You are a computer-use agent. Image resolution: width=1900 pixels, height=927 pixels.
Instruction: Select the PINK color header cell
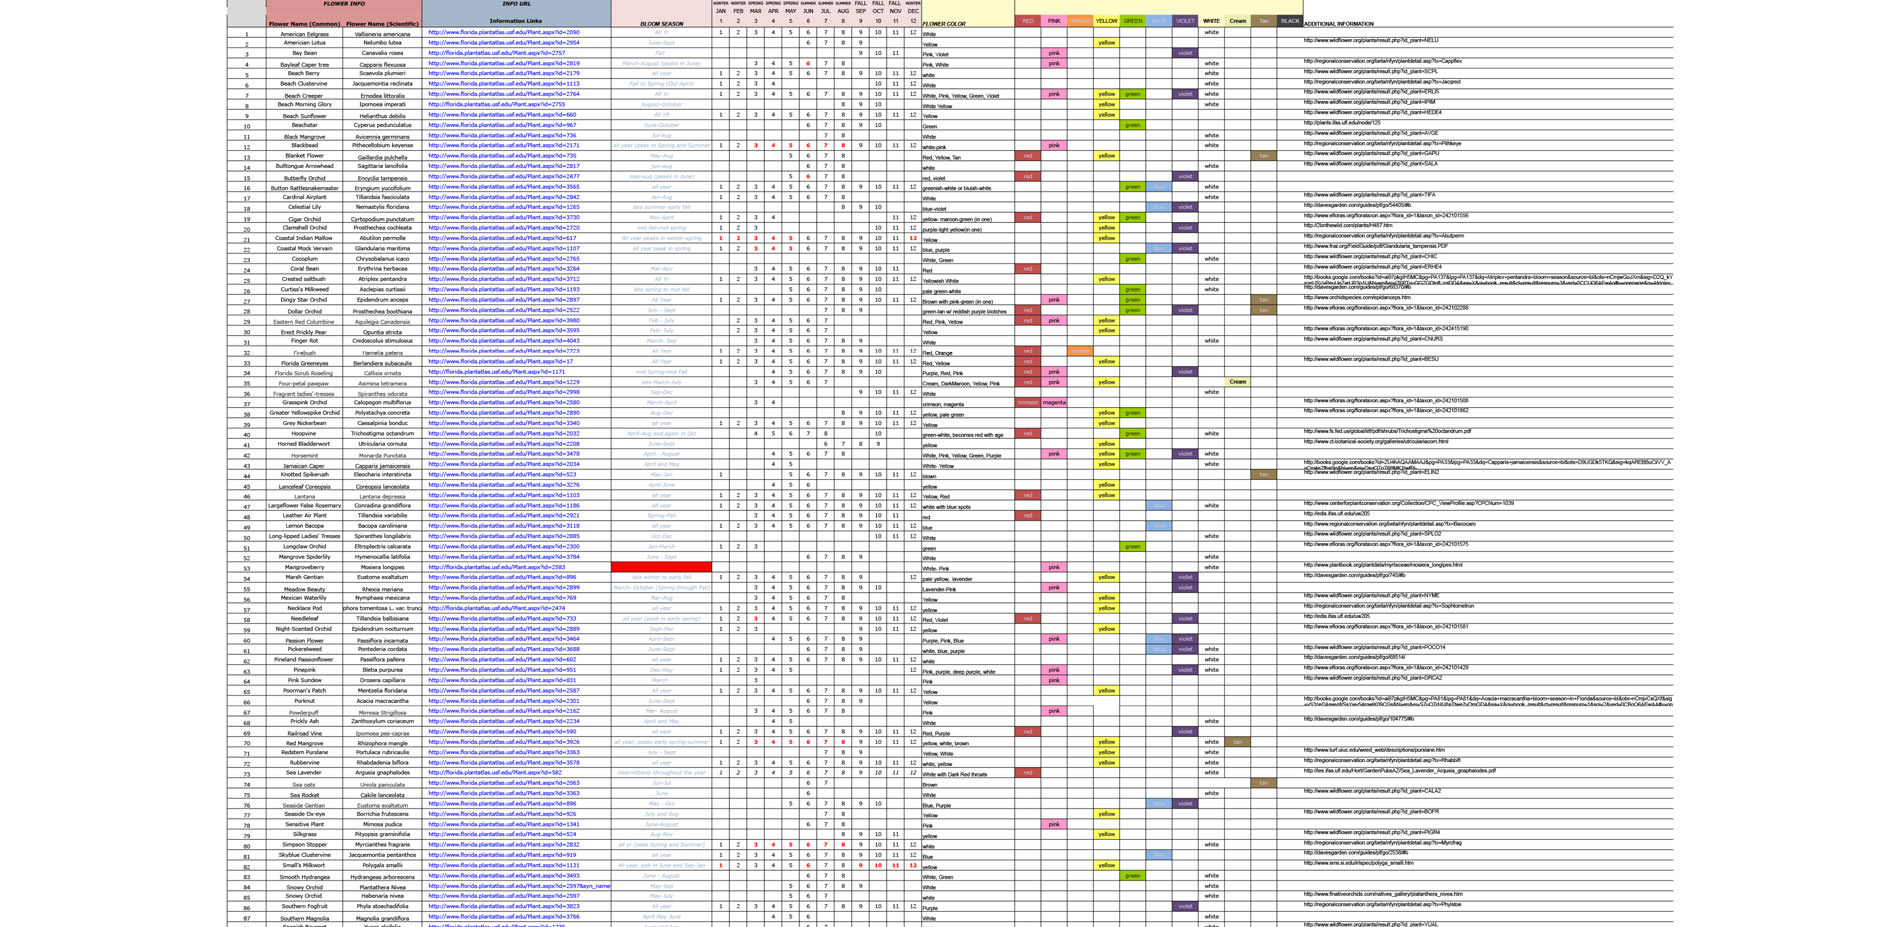click(x=1053, y=21)
